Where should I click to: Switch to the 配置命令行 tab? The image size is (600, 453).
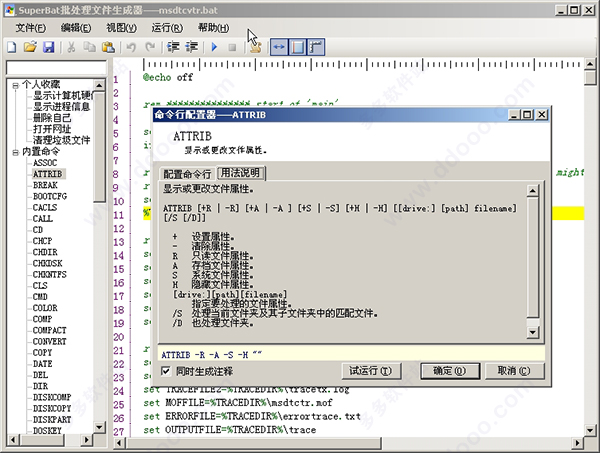[187, 174]
